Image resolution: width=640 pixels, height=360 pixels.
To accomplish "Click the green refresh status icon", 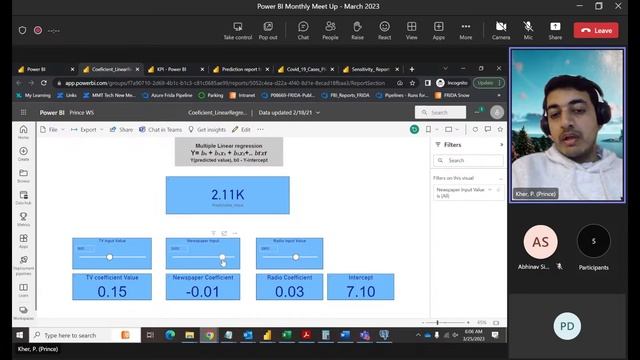I will [414, 129].
